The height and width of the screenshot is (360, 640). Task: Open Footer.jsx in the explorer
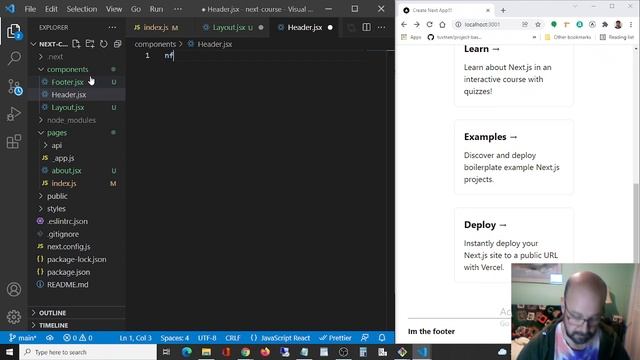[67, 82]
